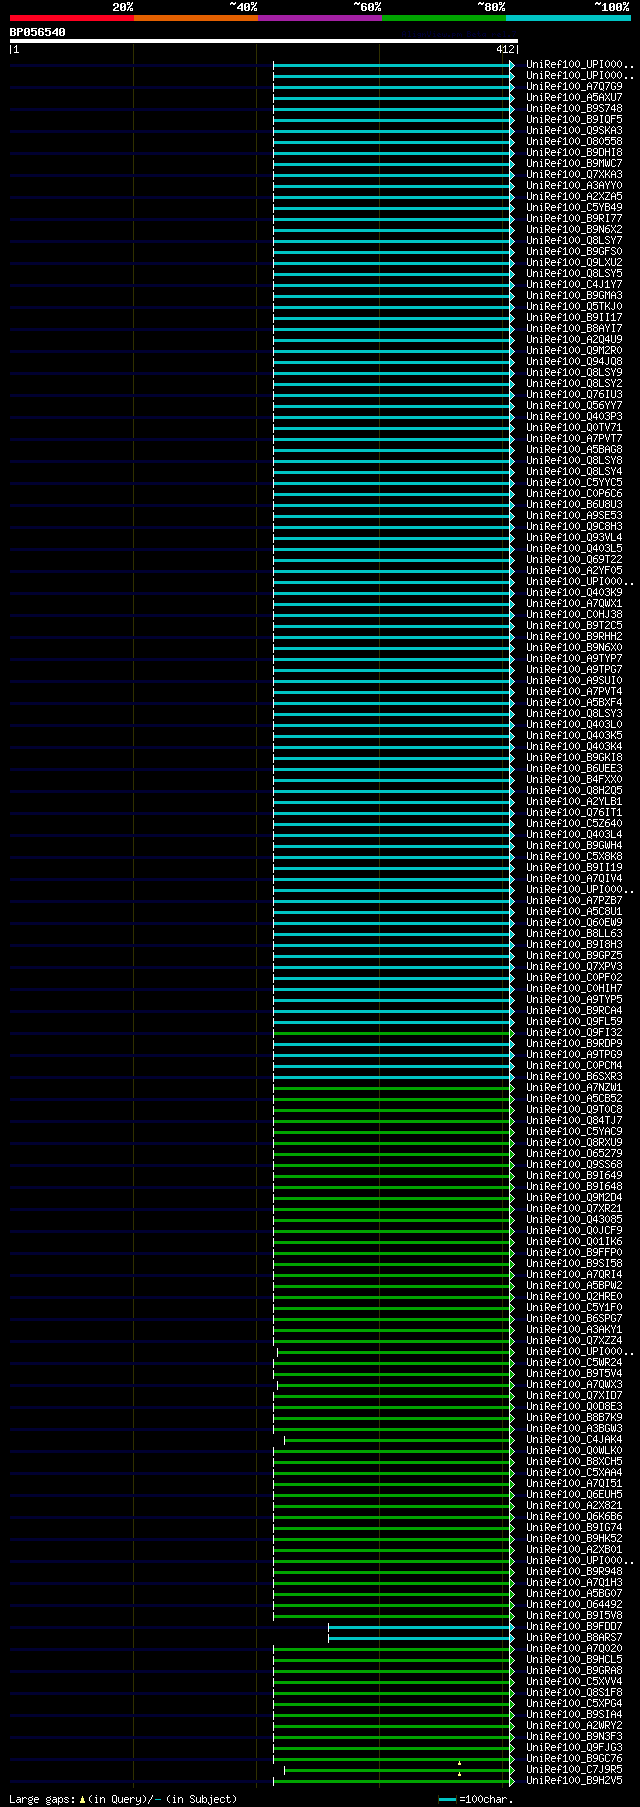The height and width of the screenshot is (1807, 640).
Task: Pick hit UniRef100_B8AYI7
Action: coord(574,329)
